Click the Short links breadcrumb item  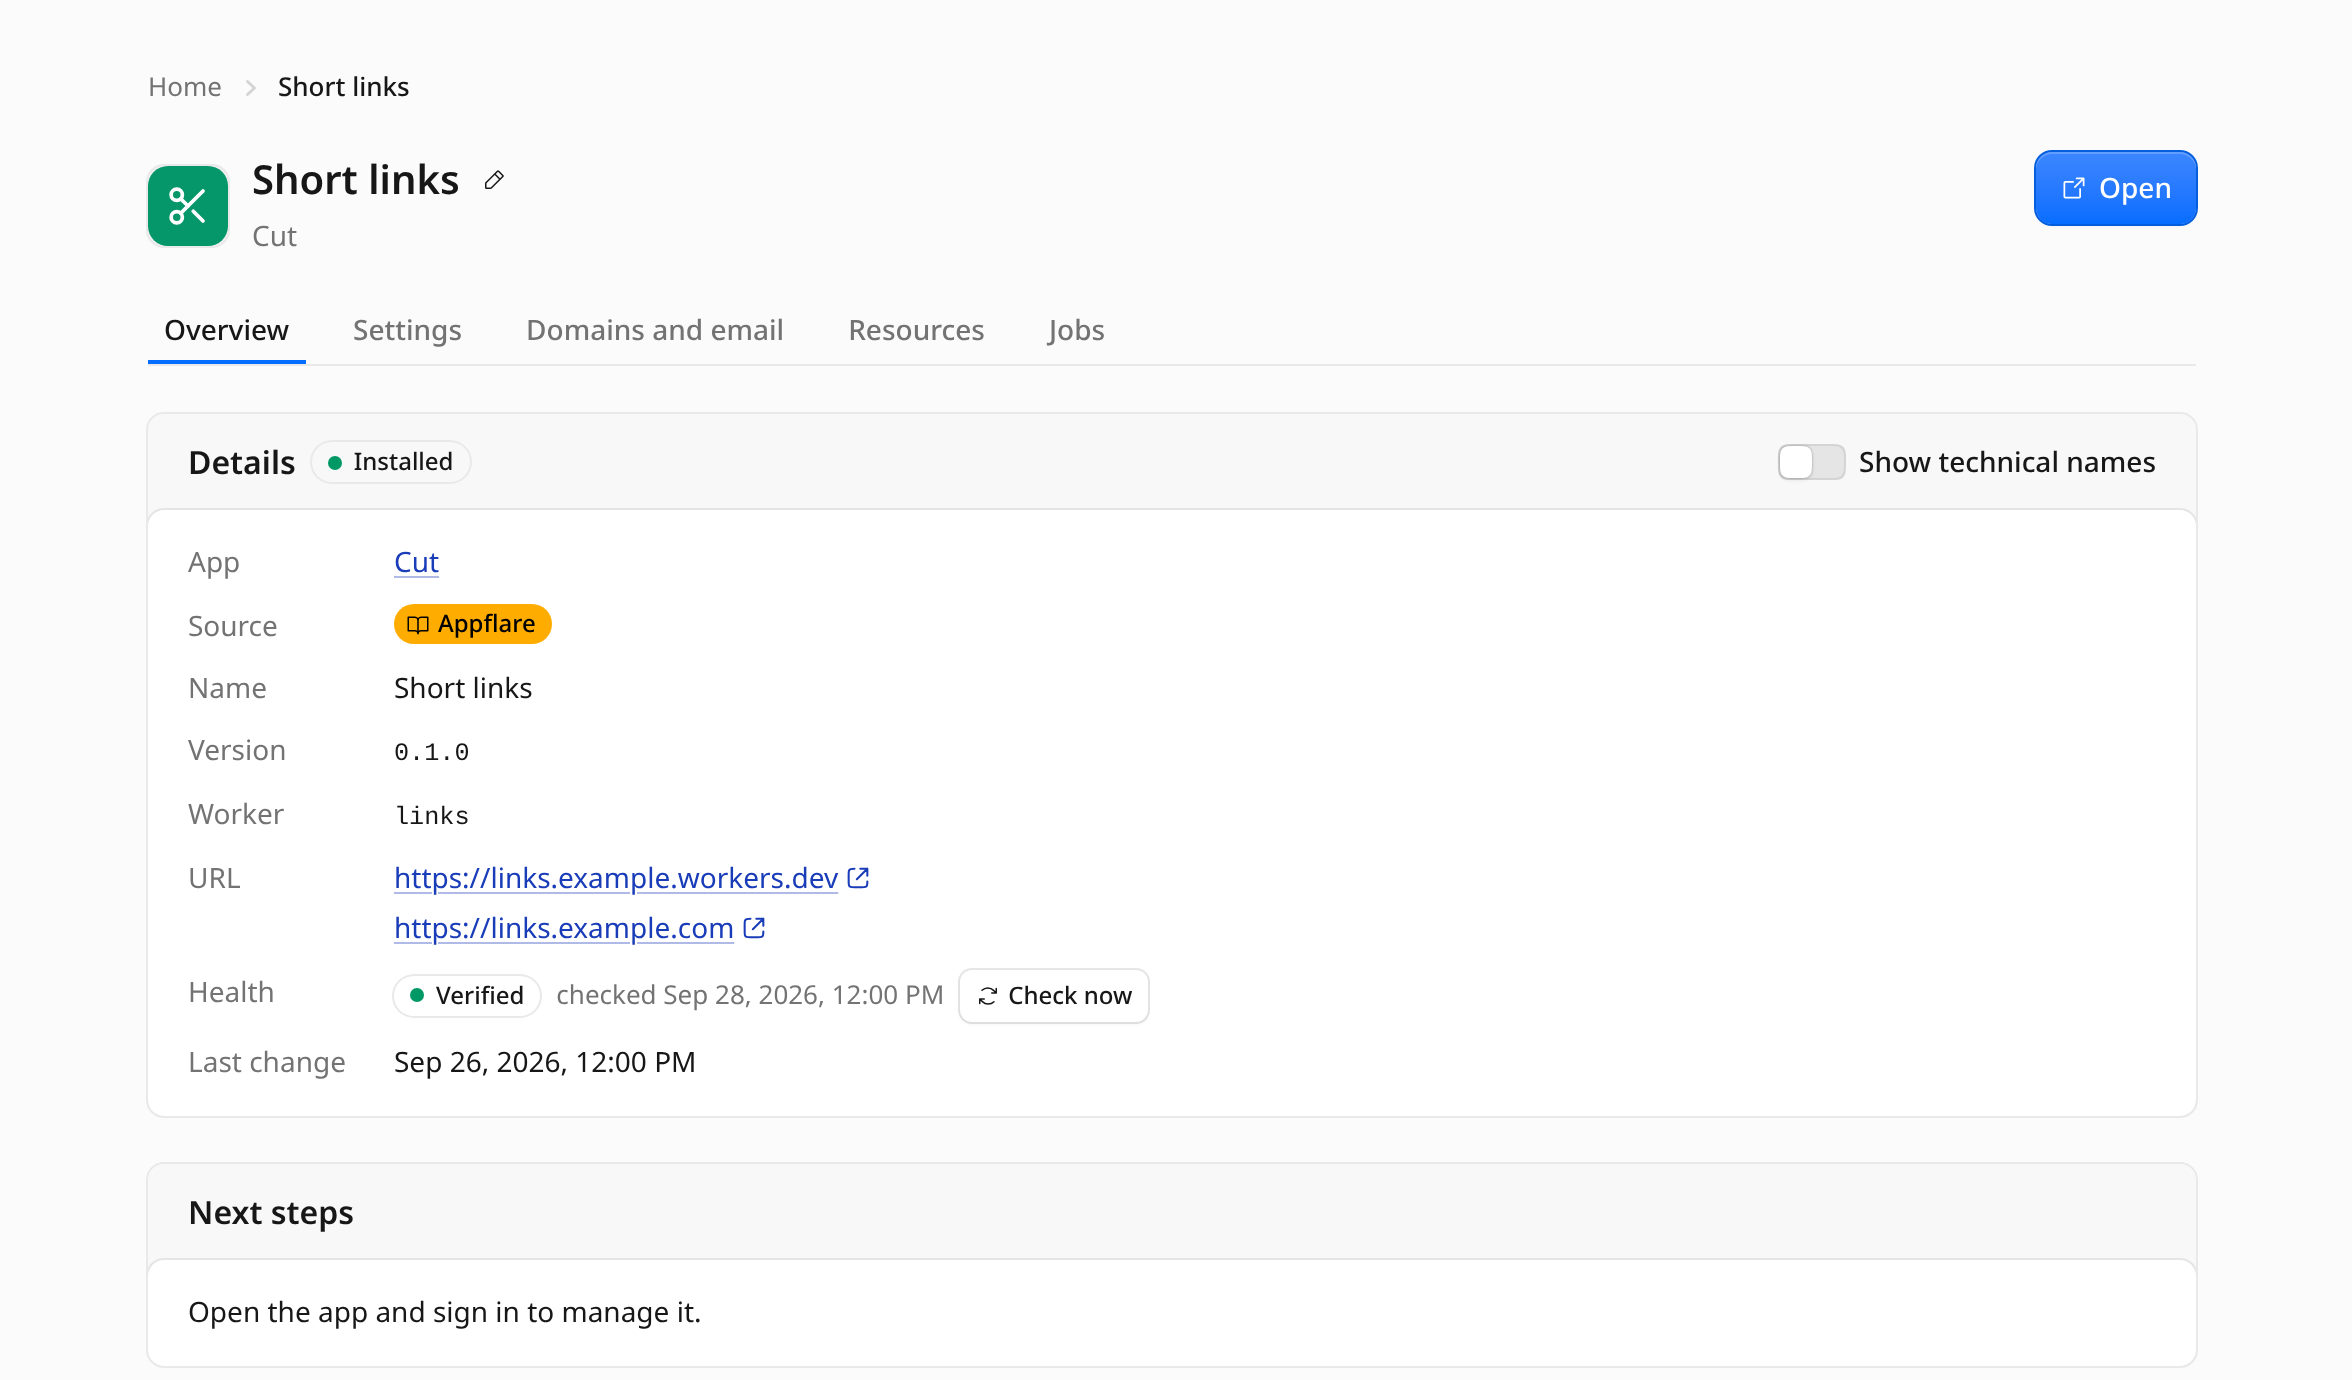(x=343, y=87)
